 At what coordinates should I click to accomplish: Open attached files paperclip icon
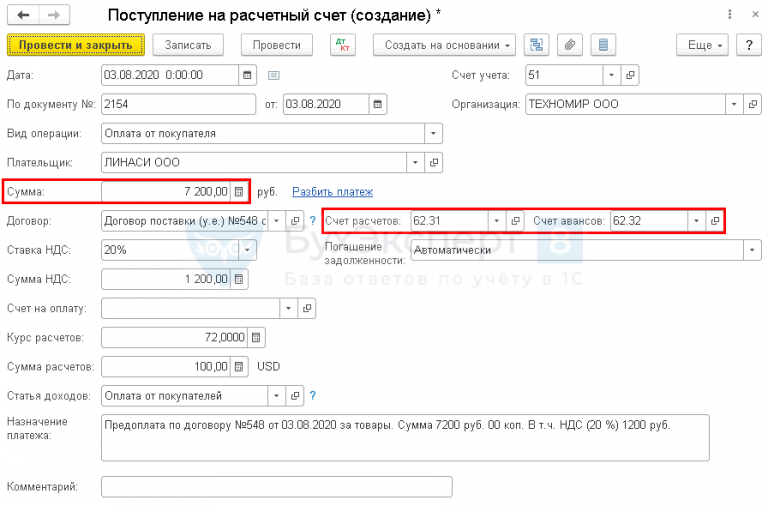(570, 45)
